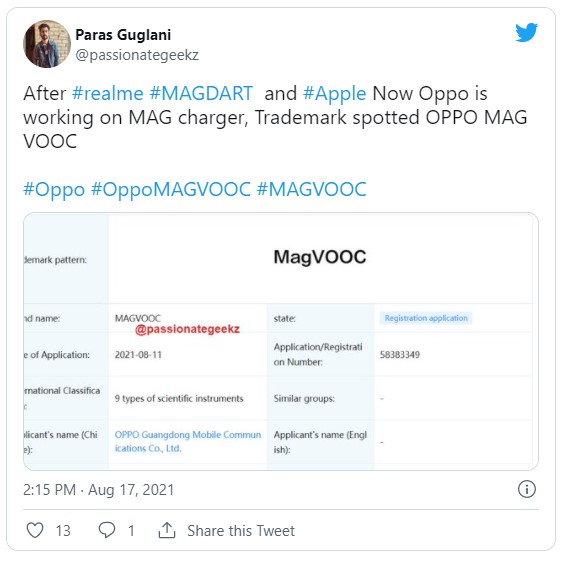Open the #OppoMAGVOOC hashtag
566x564 pixels.
[171, 190]
